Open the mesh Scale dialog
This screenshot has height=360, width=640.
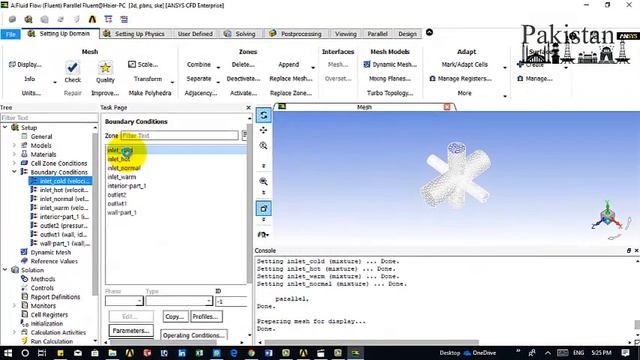[x=143, y=64]
